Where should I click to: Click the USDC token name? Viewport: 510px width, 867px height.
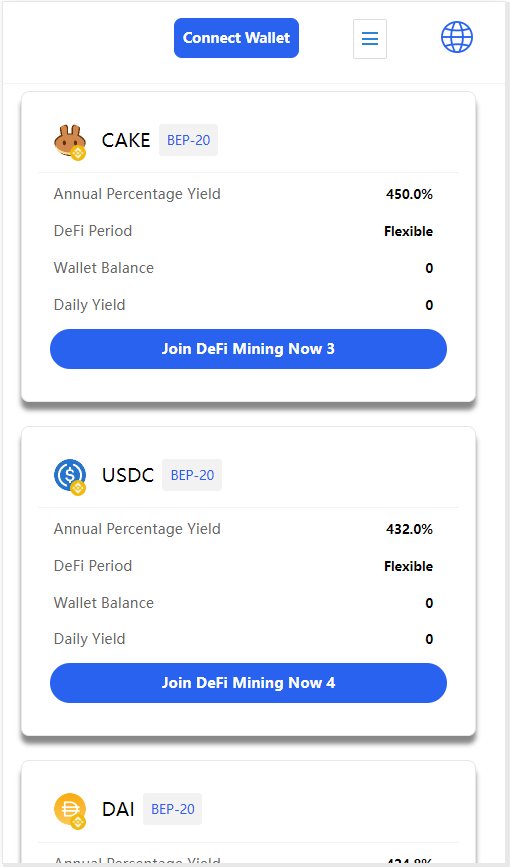click(128, 475)
